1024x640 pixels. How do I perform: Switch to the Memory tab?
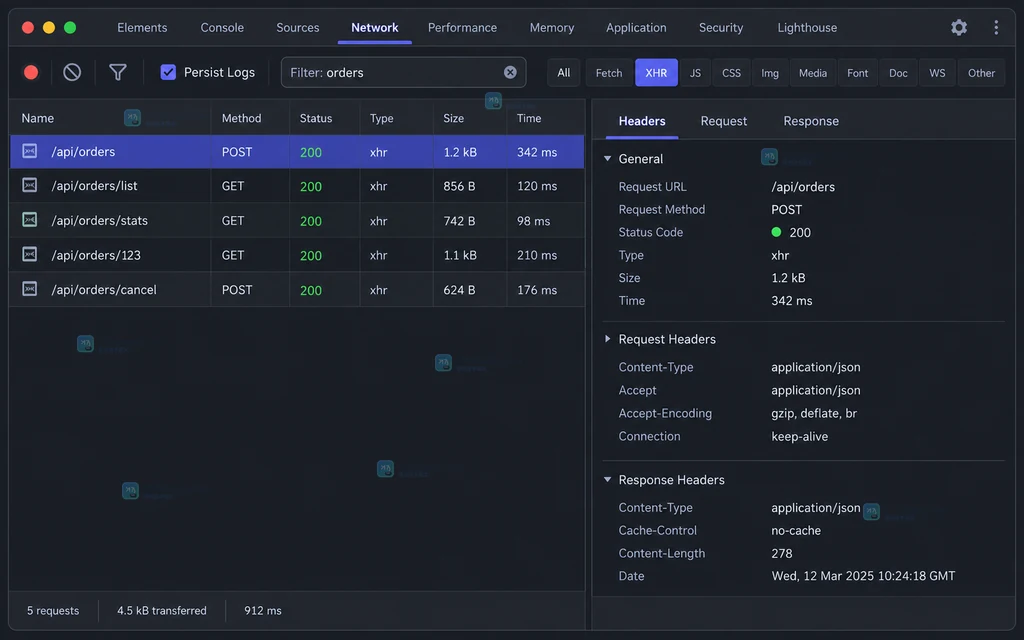click(552, 27)
